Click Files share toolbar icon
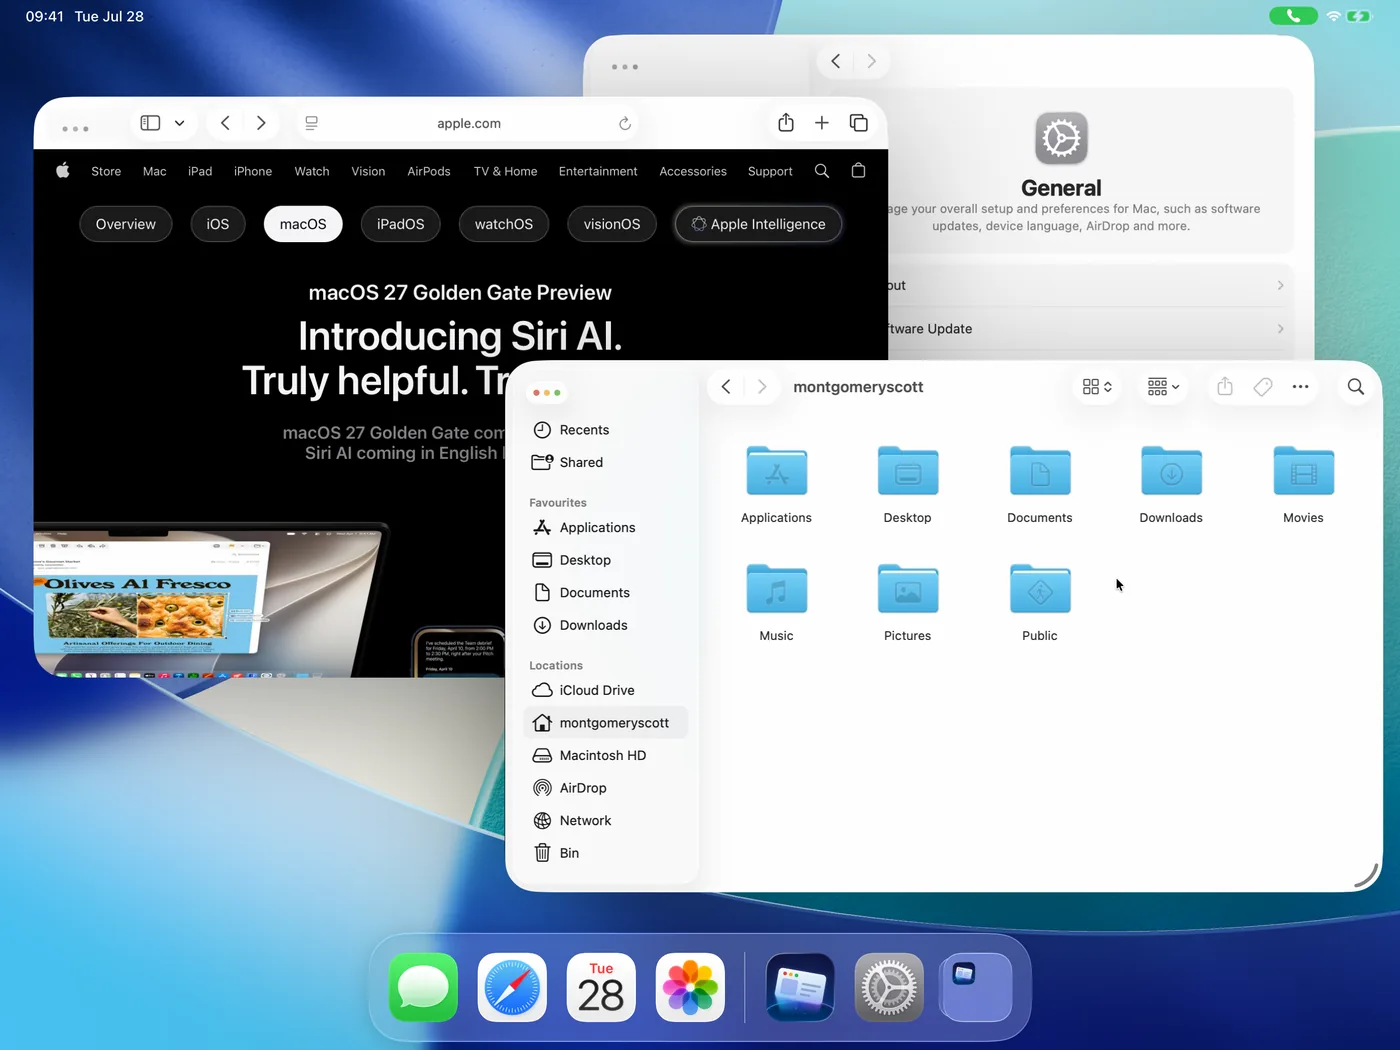1400x1050 pixels. click(1225, 387)
